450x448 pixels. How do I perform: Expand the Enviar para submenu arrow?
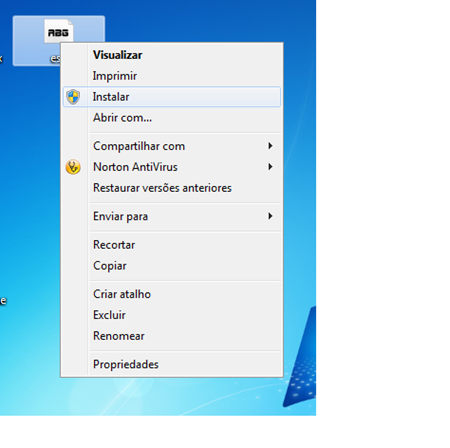click(270, 216)
